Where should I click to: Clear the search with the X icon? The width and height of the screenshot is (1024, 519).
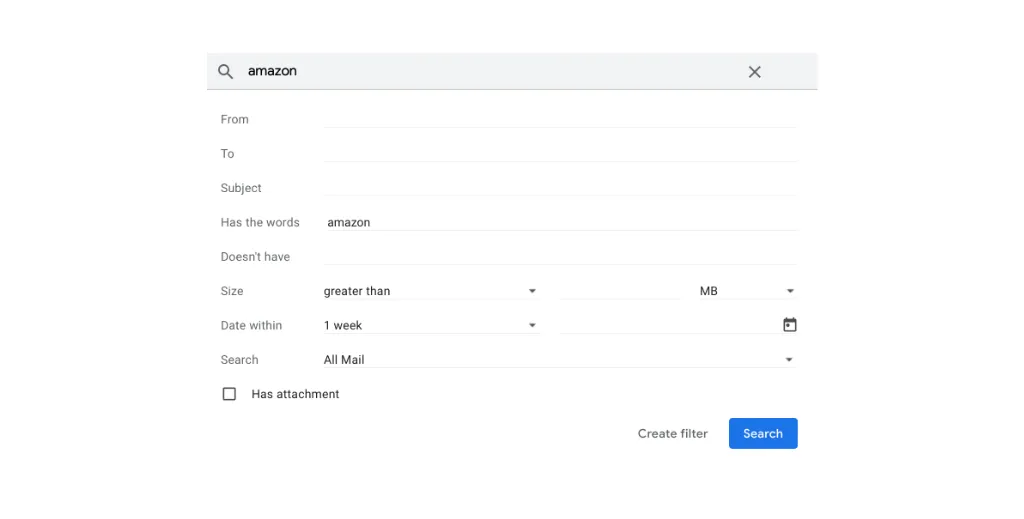click(754, 72)
